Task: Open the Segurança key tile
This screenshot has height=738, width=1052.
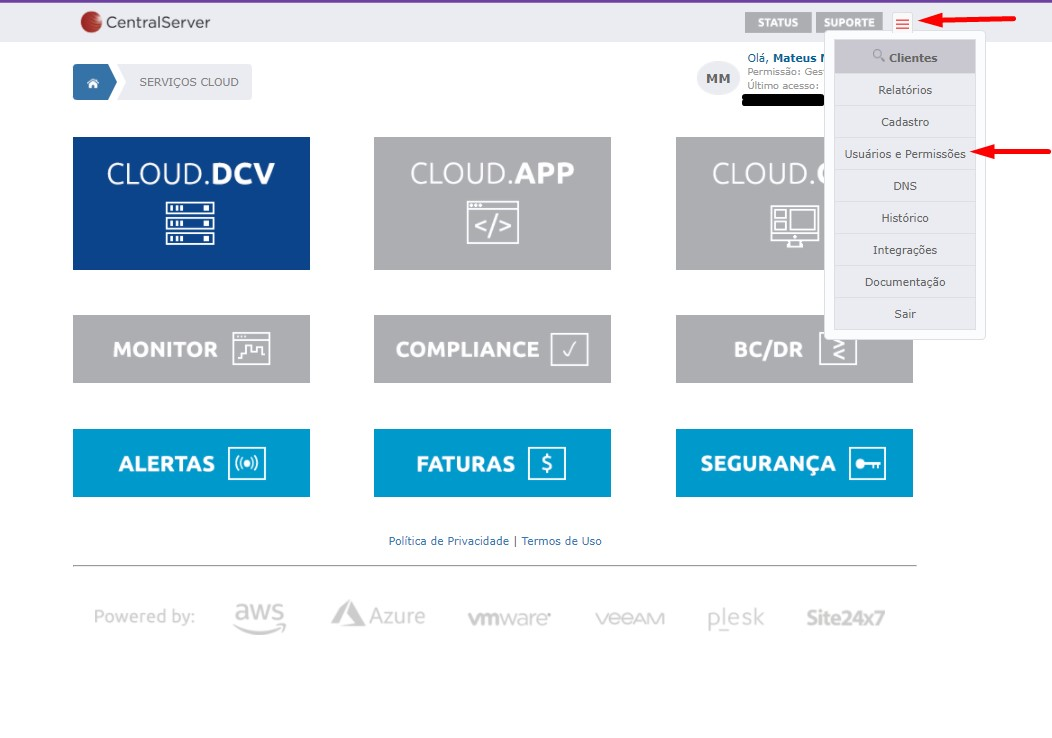Action: point(794,463)
